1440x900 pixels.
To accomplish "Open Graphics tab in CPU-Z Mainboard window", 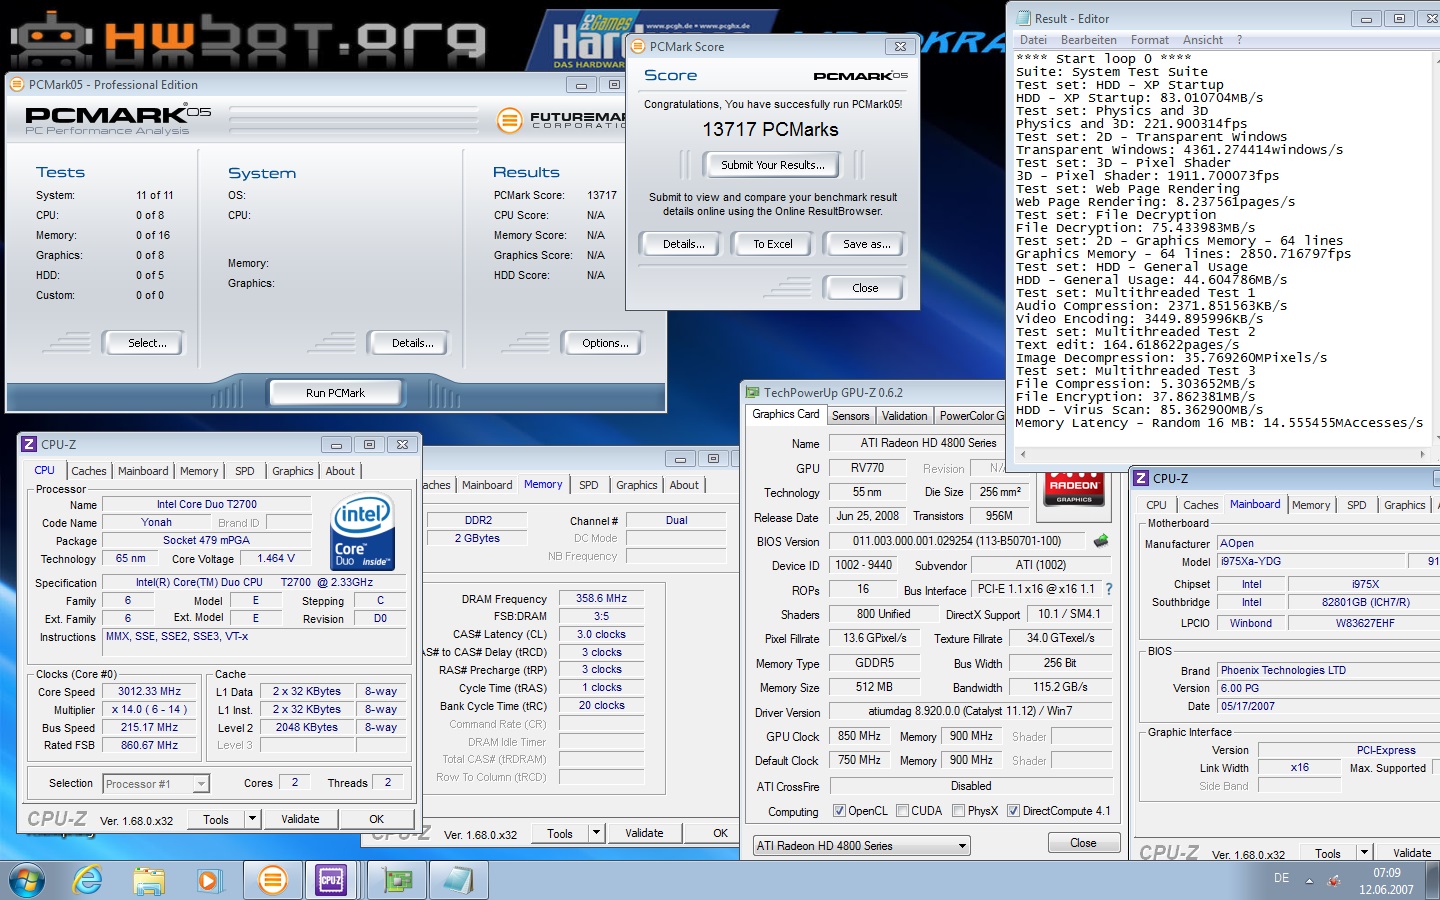I will point(1405,505).
